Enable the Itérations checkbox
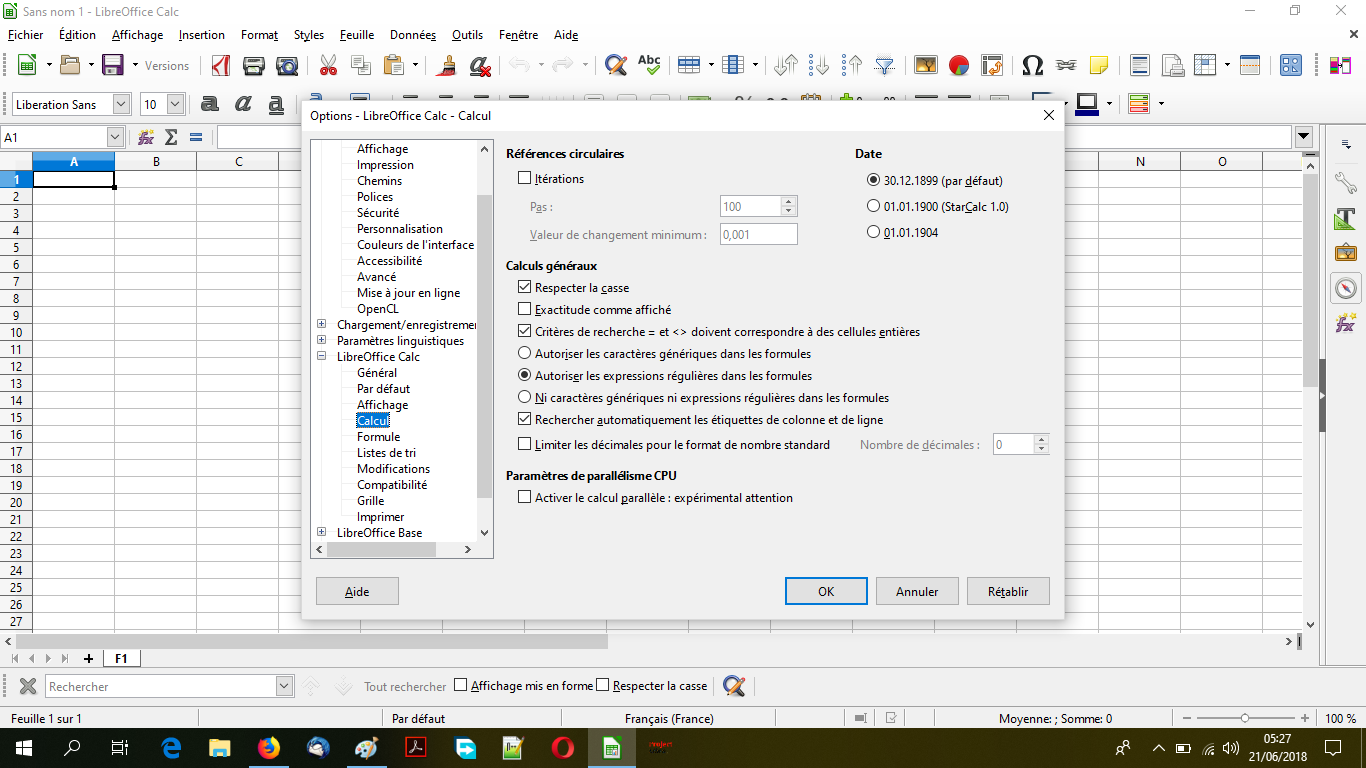 pos(525,178)
